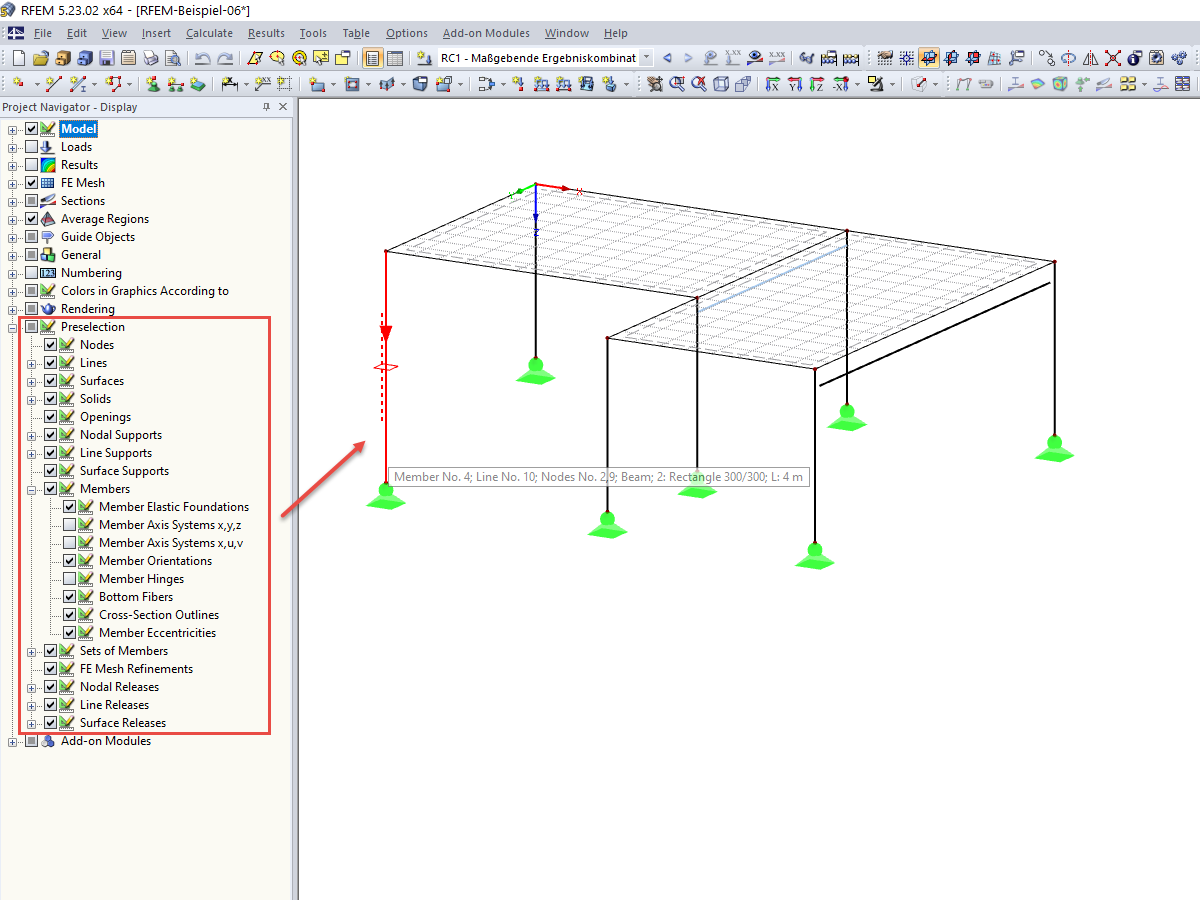1200x900 pixels.
Task: Collapse the Members tree node
Action: tap(32, 489)
